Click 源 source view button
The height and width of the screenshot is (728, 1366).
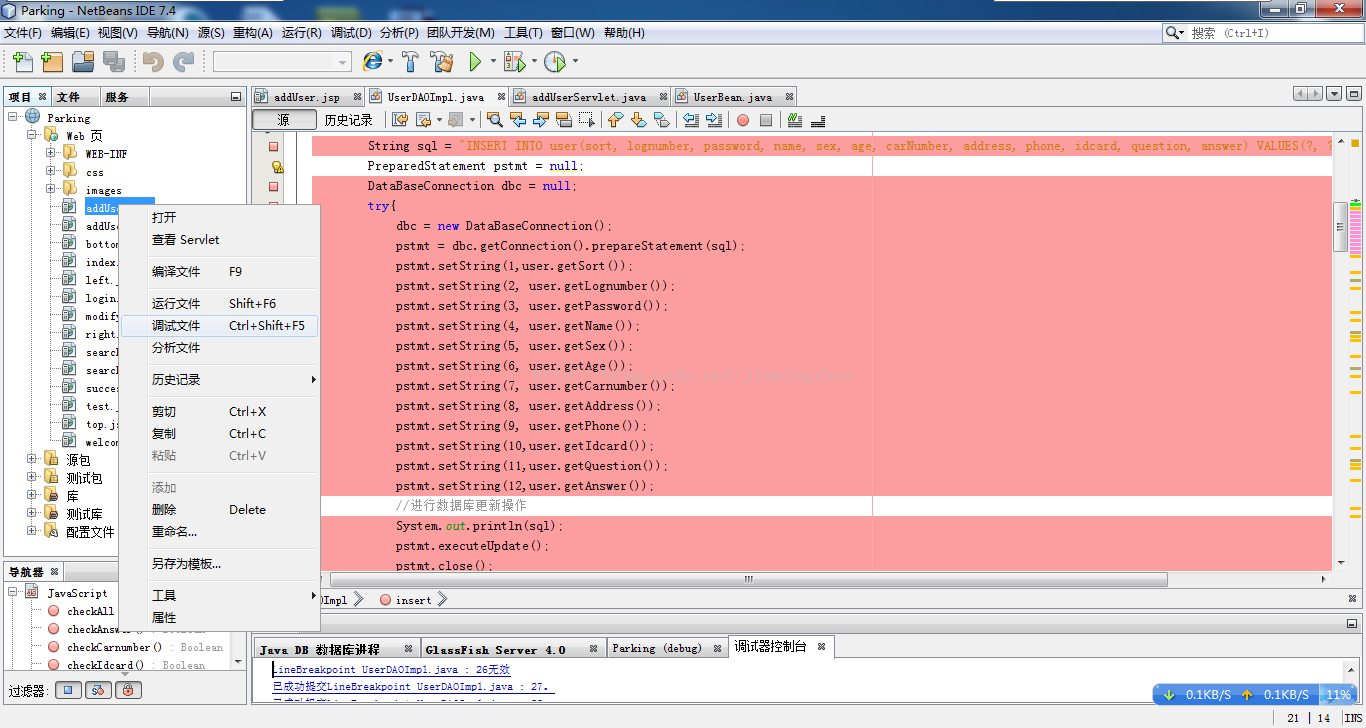(283, 120)
